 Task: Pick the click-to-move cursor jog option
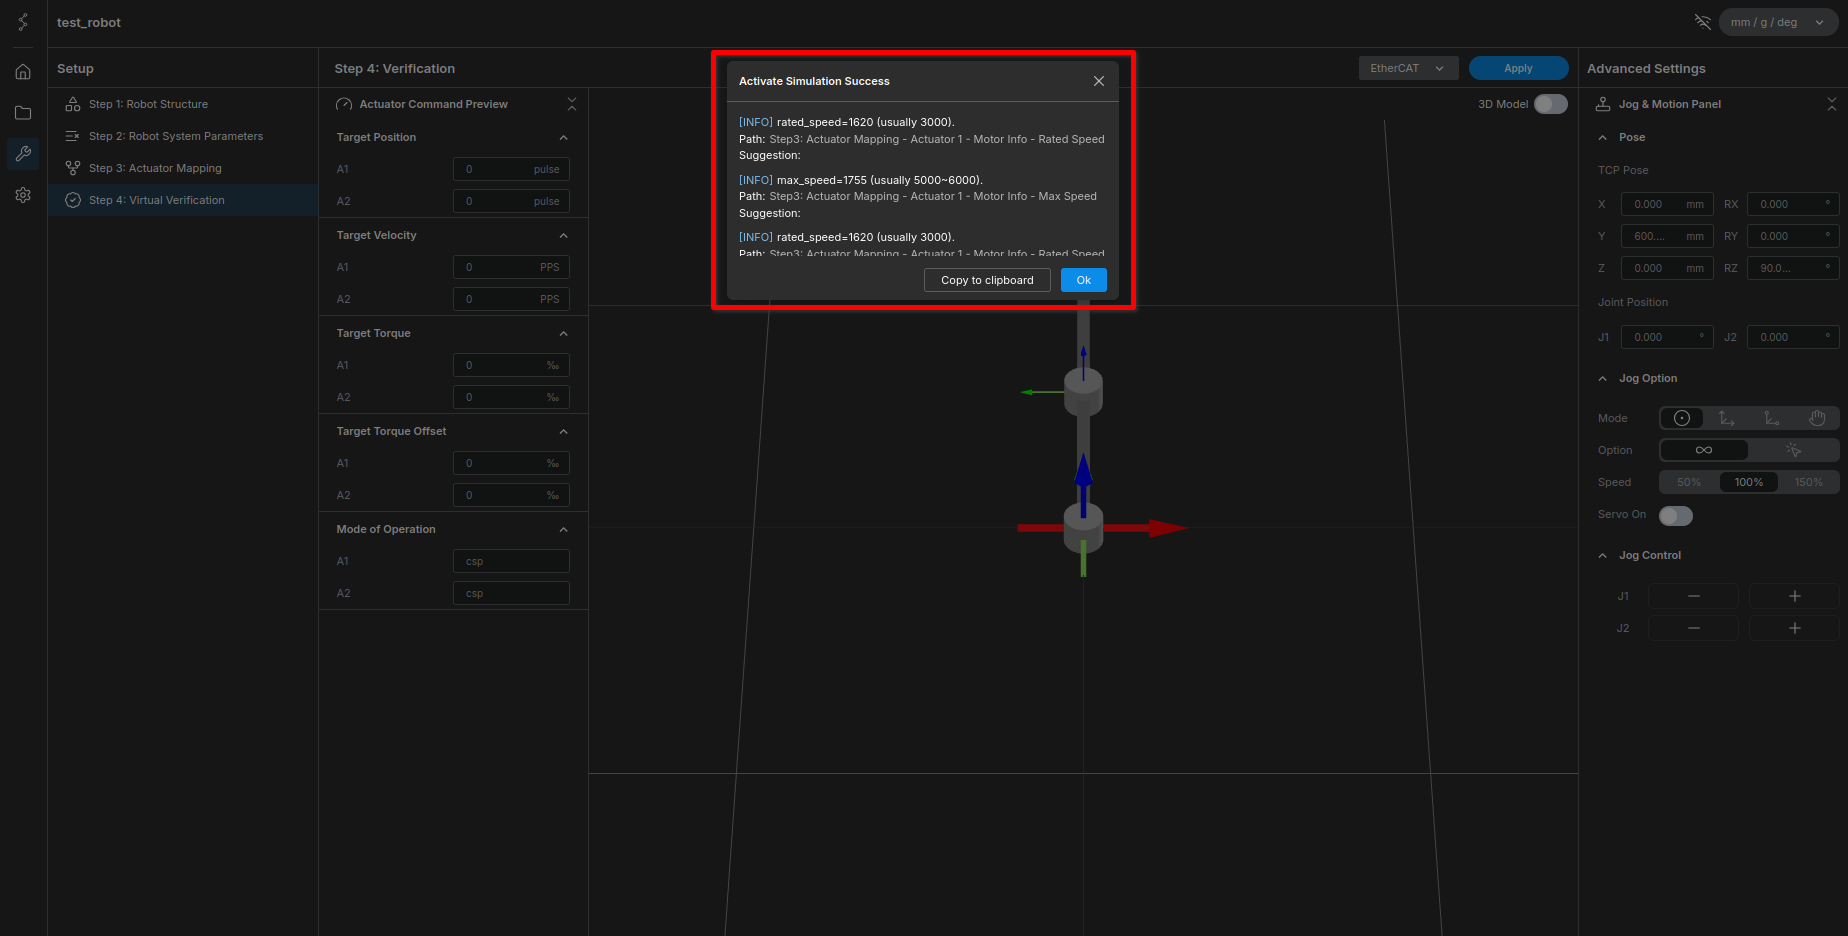[1793, 450]
